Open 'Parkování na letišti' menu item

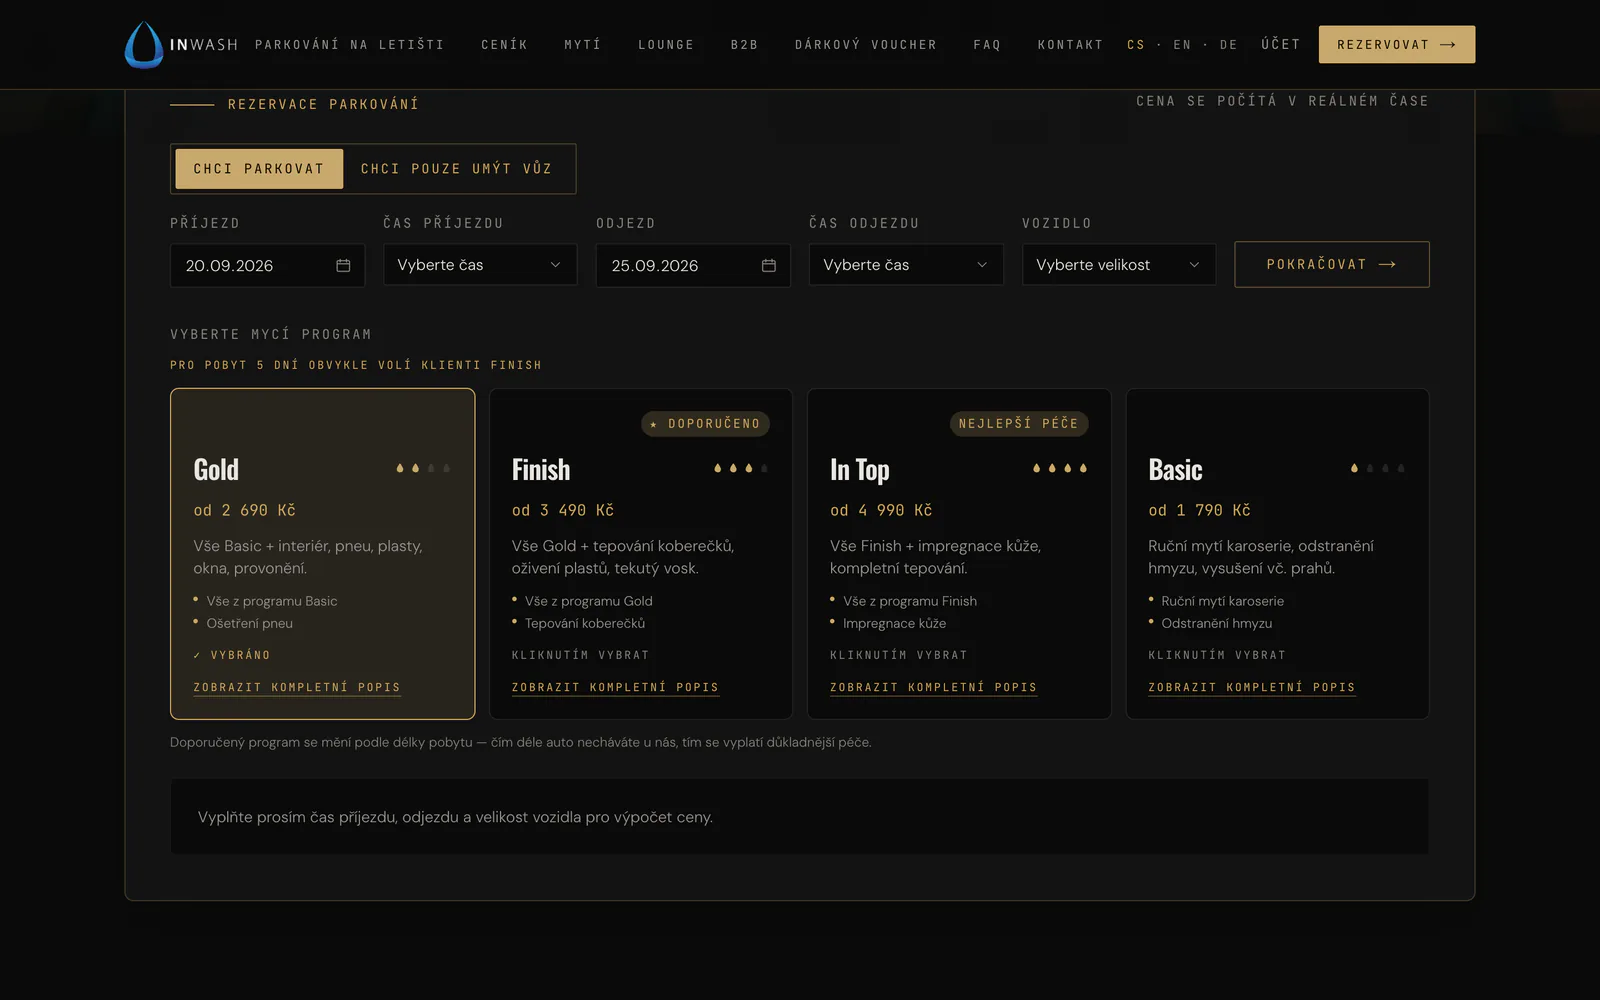(350, 45)
